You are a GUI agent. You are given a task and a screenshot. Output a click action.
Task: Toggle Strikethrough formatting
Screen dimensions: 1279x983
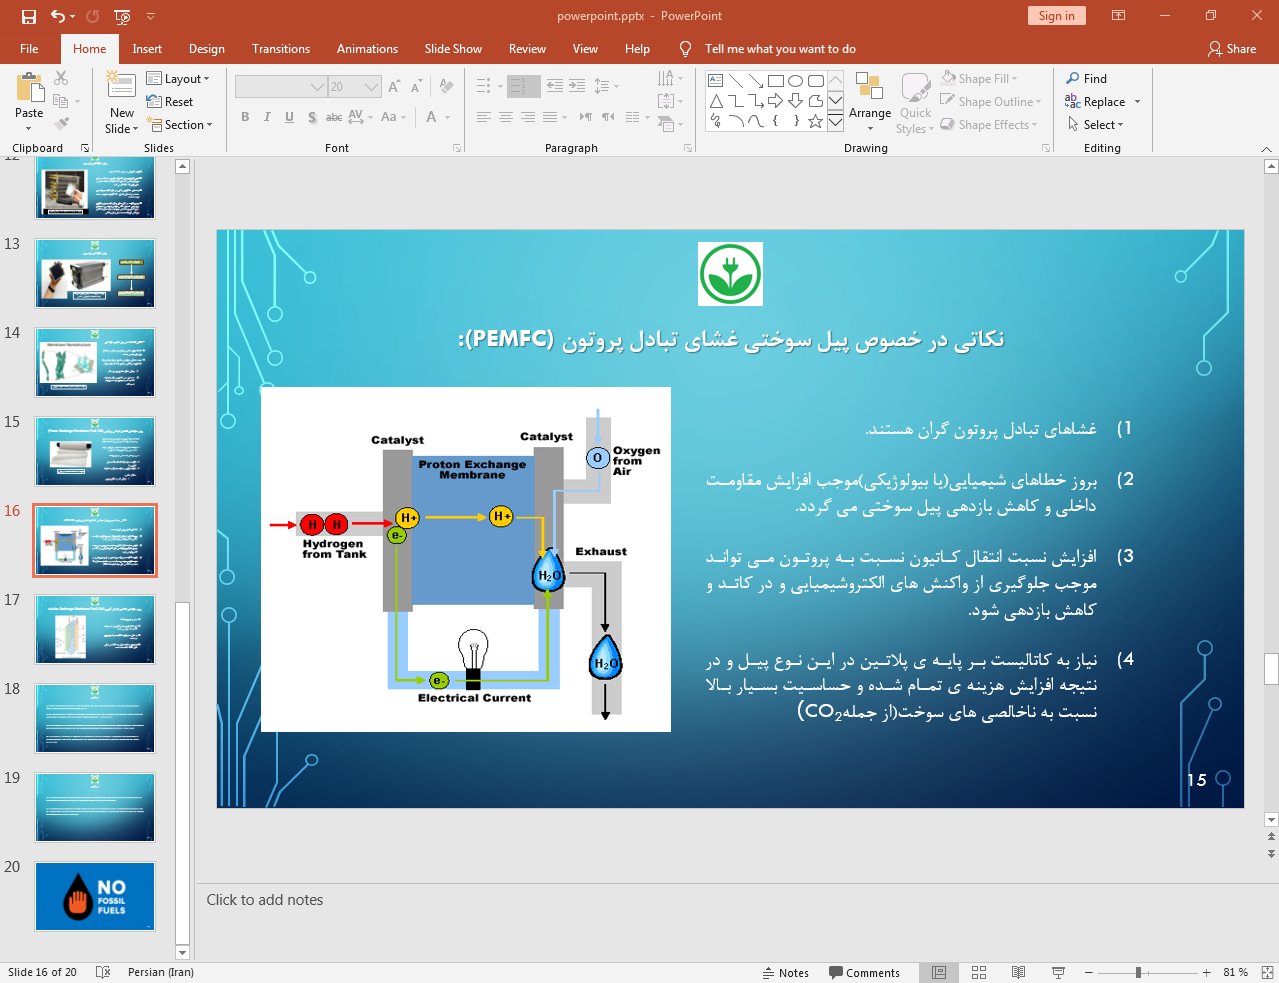pos(334,117)
